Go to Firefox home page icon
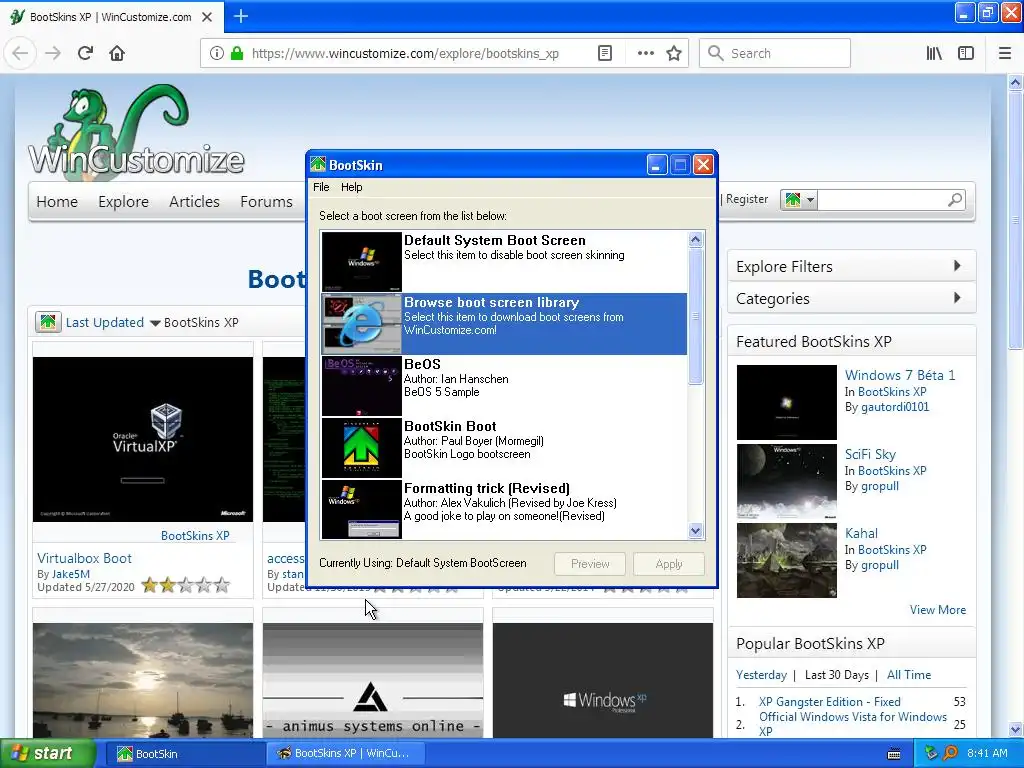 coord(117,54)
